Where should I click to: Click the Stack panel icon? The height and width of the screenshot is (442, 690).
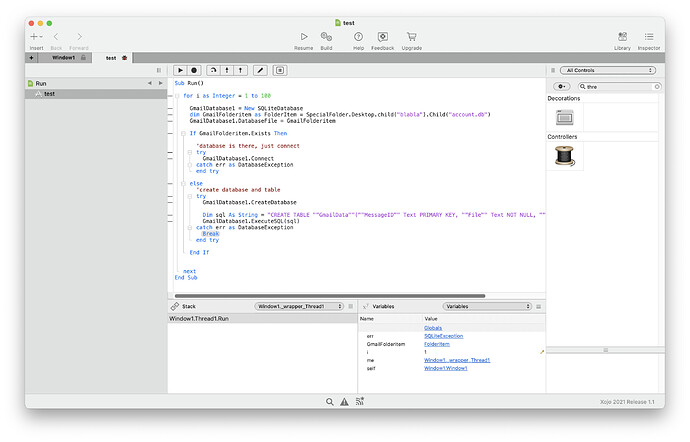(x=175, y=306)
